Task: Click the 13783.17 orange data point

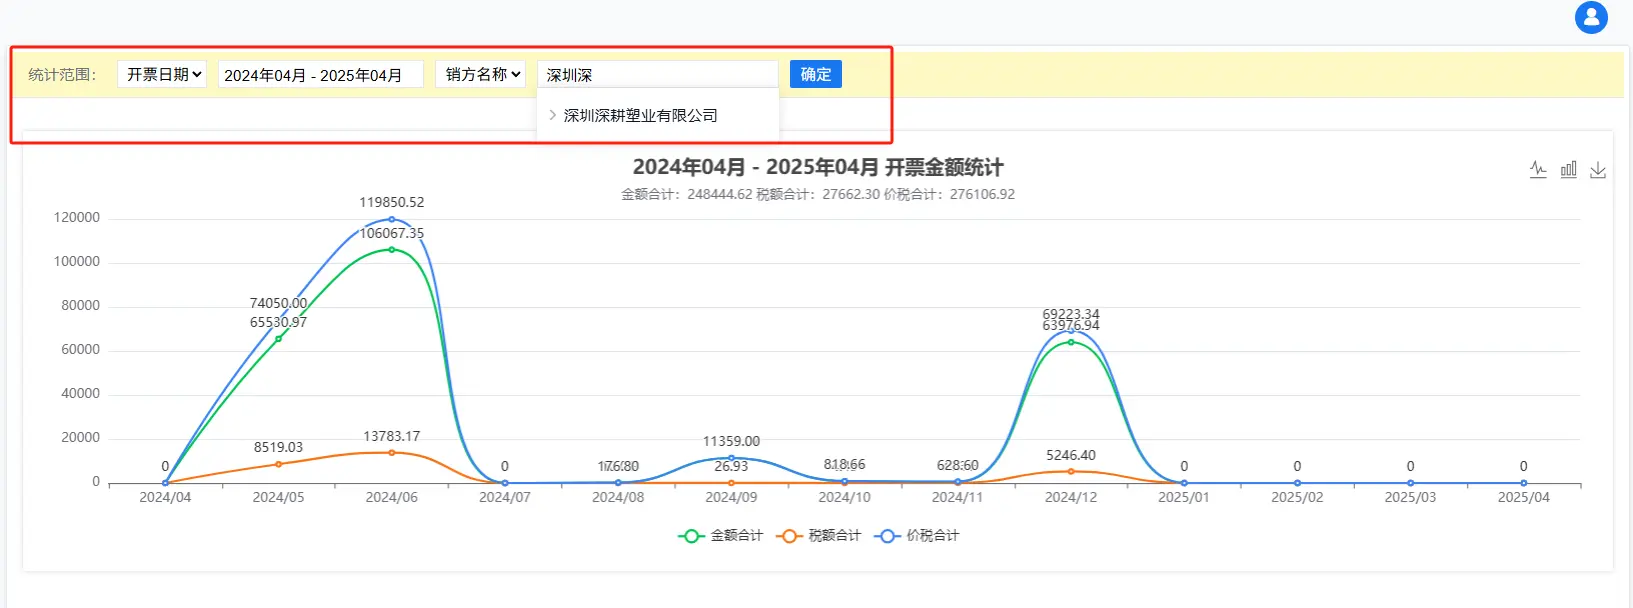Action: coord(391,453)
